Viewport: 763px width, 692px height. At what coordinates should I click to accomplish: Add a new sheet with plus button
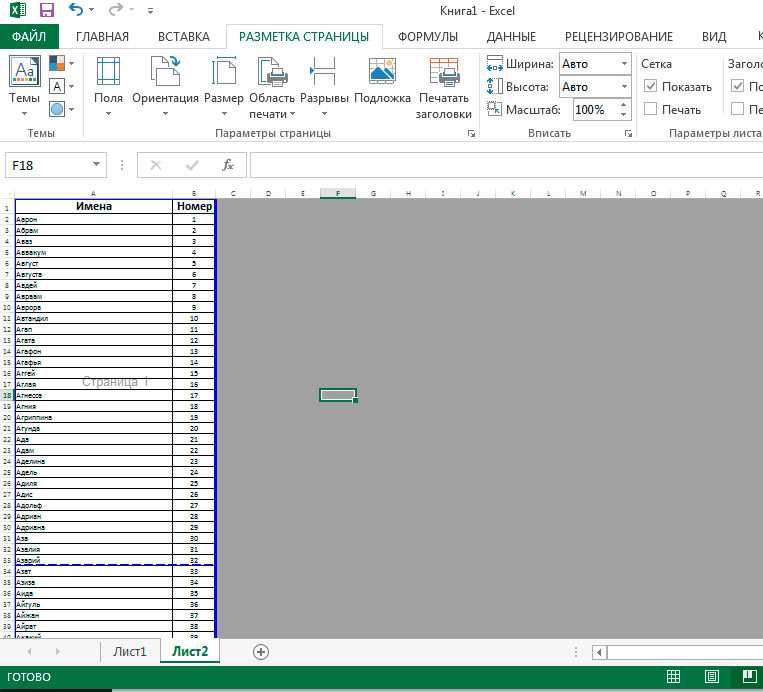(261, 652)
